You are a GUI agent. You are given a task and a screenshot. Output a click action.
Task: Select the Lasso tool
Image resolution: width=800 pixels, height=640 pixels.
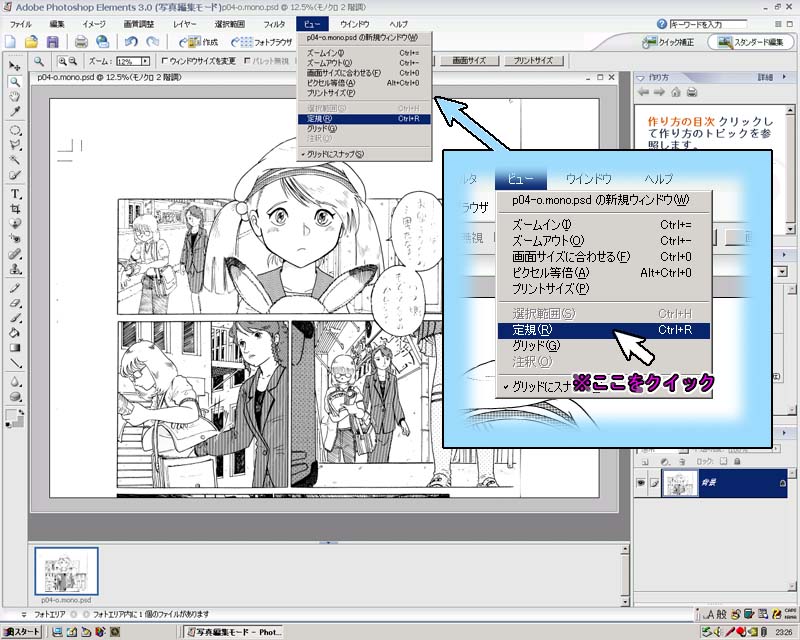[15, 145]
